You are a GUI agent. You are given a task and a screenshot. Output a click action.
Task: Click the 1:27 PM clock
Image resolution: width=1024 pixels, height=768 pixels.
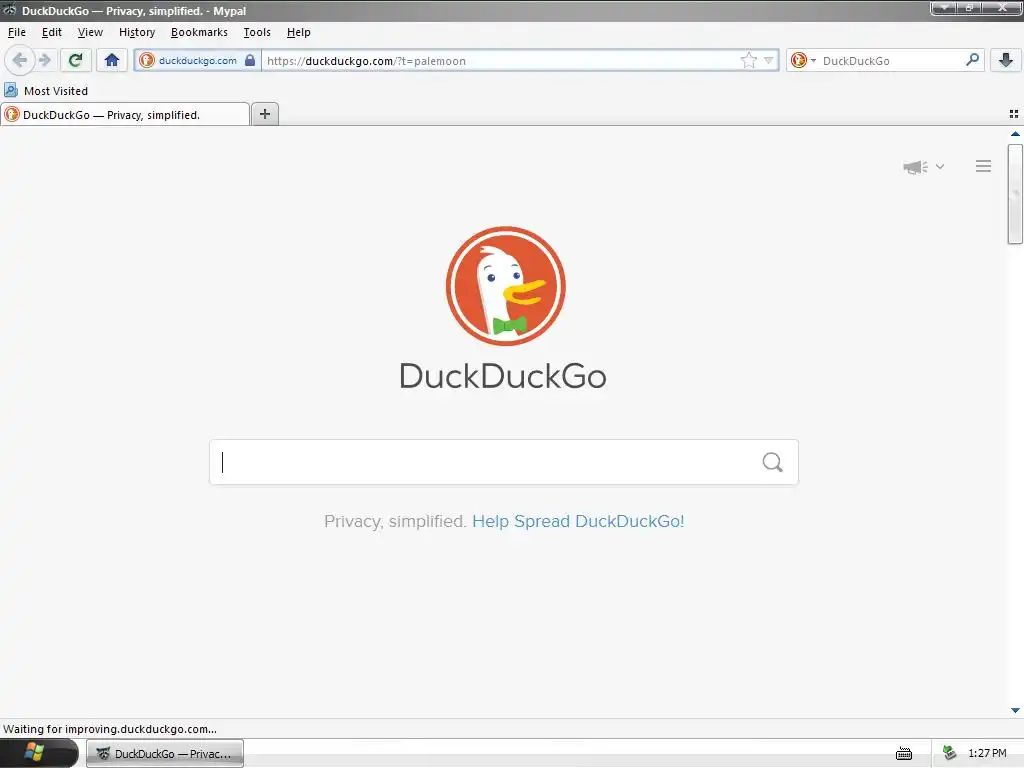point(987,754)
